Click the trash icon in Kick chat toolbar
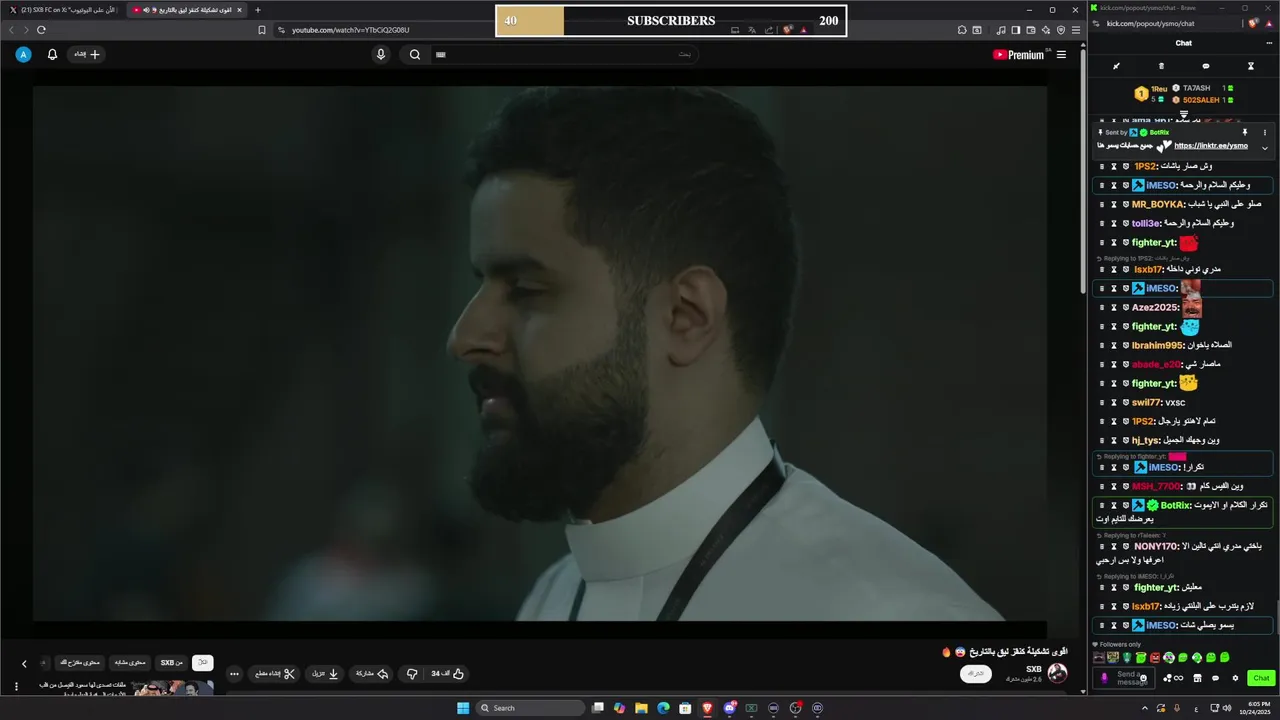This screenshot has height=720, width=1280. point(1161,66)
